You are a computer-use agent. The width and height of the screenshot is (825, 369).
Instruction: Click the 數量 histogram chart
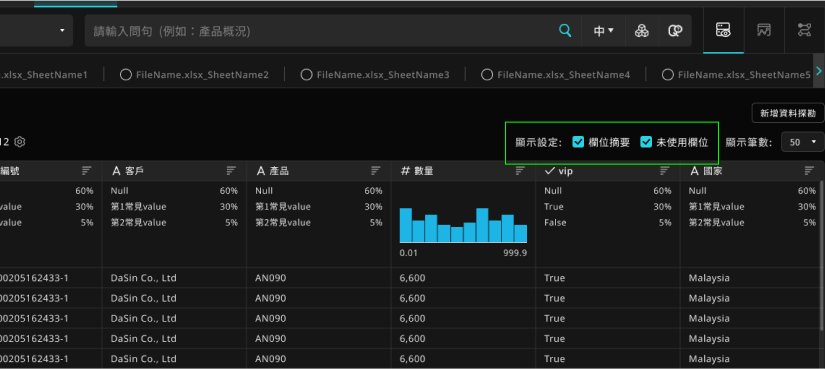tap(463, 225)
